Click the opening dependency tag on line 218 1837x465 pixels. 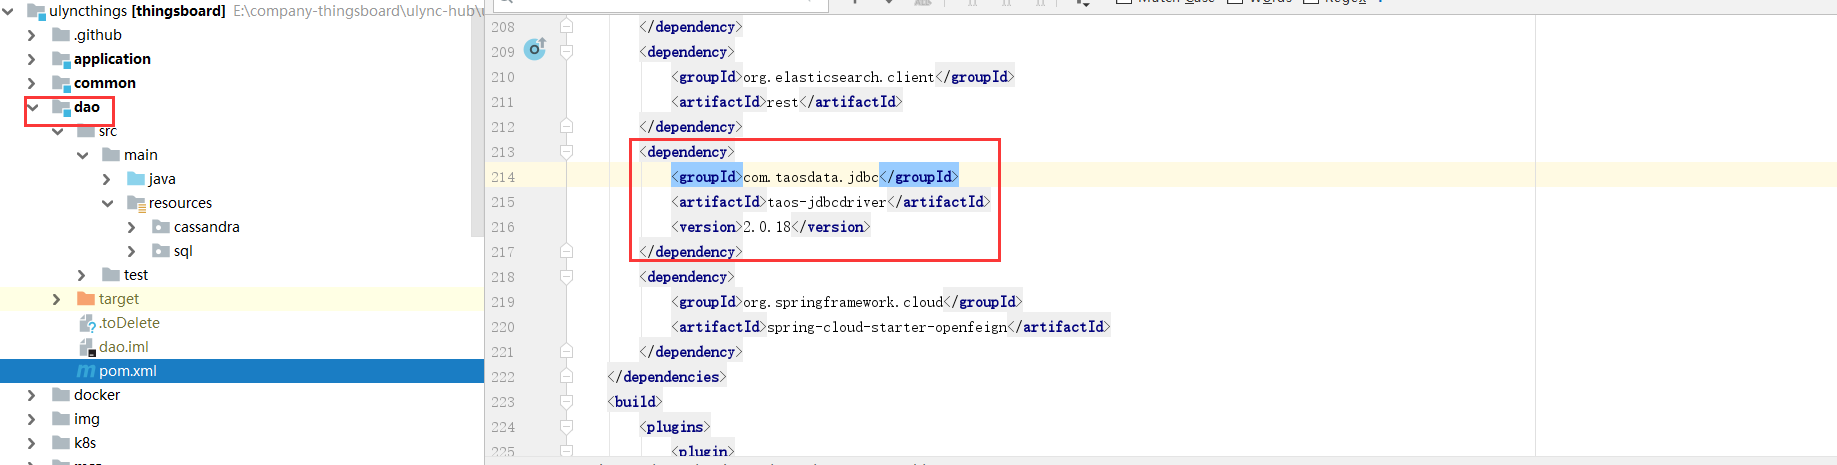click(x=687, y=277)
